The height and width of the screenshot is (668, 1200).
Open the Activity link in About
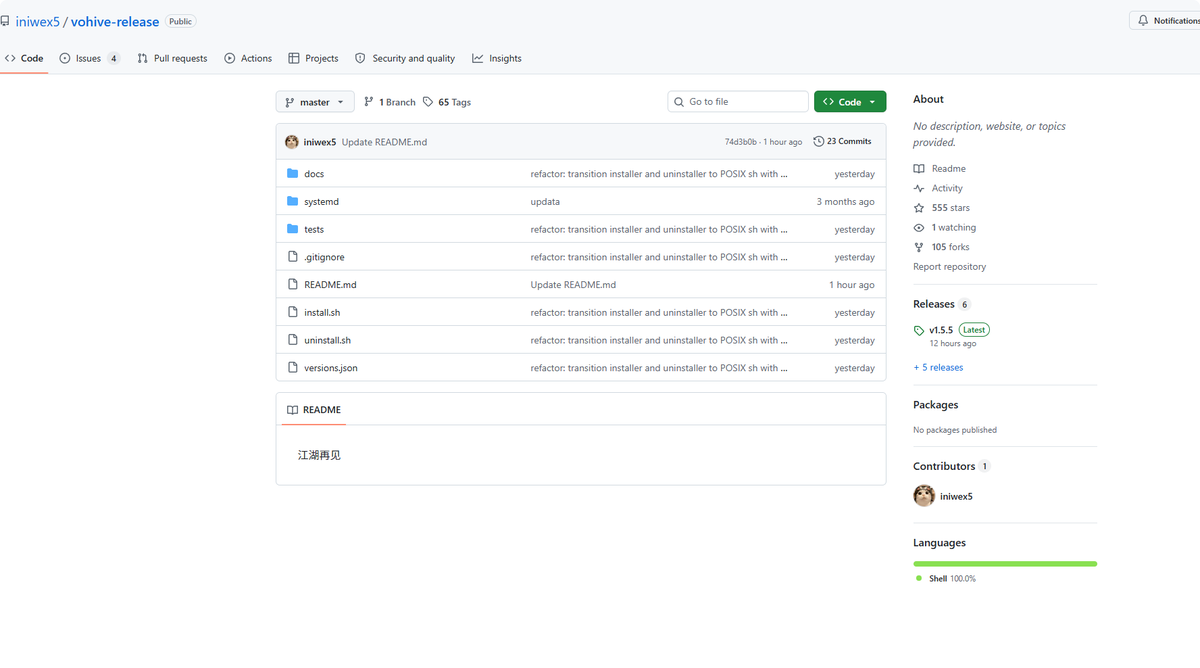pyautogui.click(x=938, y=188)
